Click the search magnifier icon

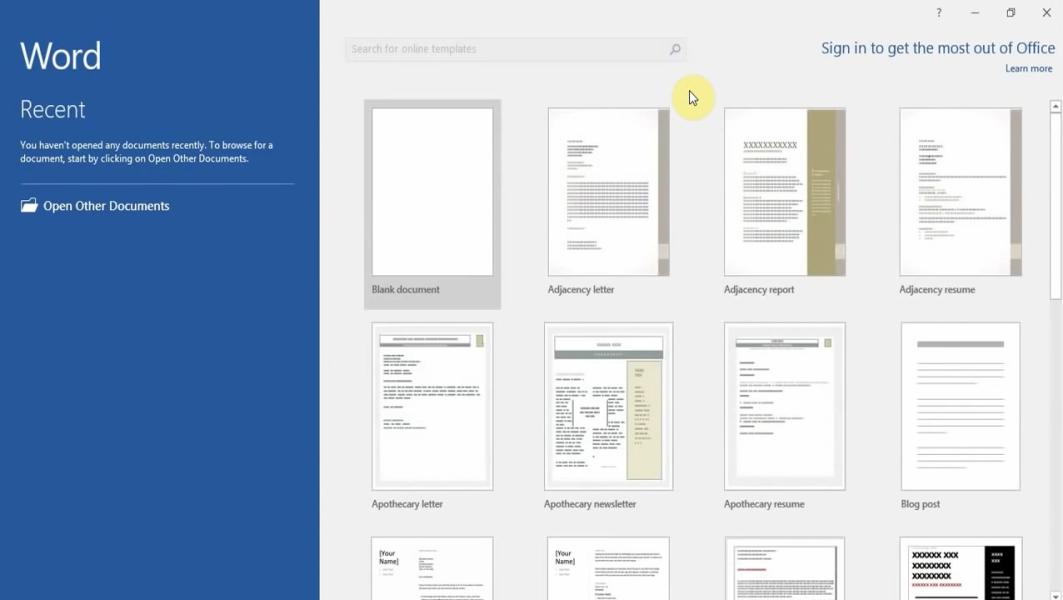pos(675,49)
